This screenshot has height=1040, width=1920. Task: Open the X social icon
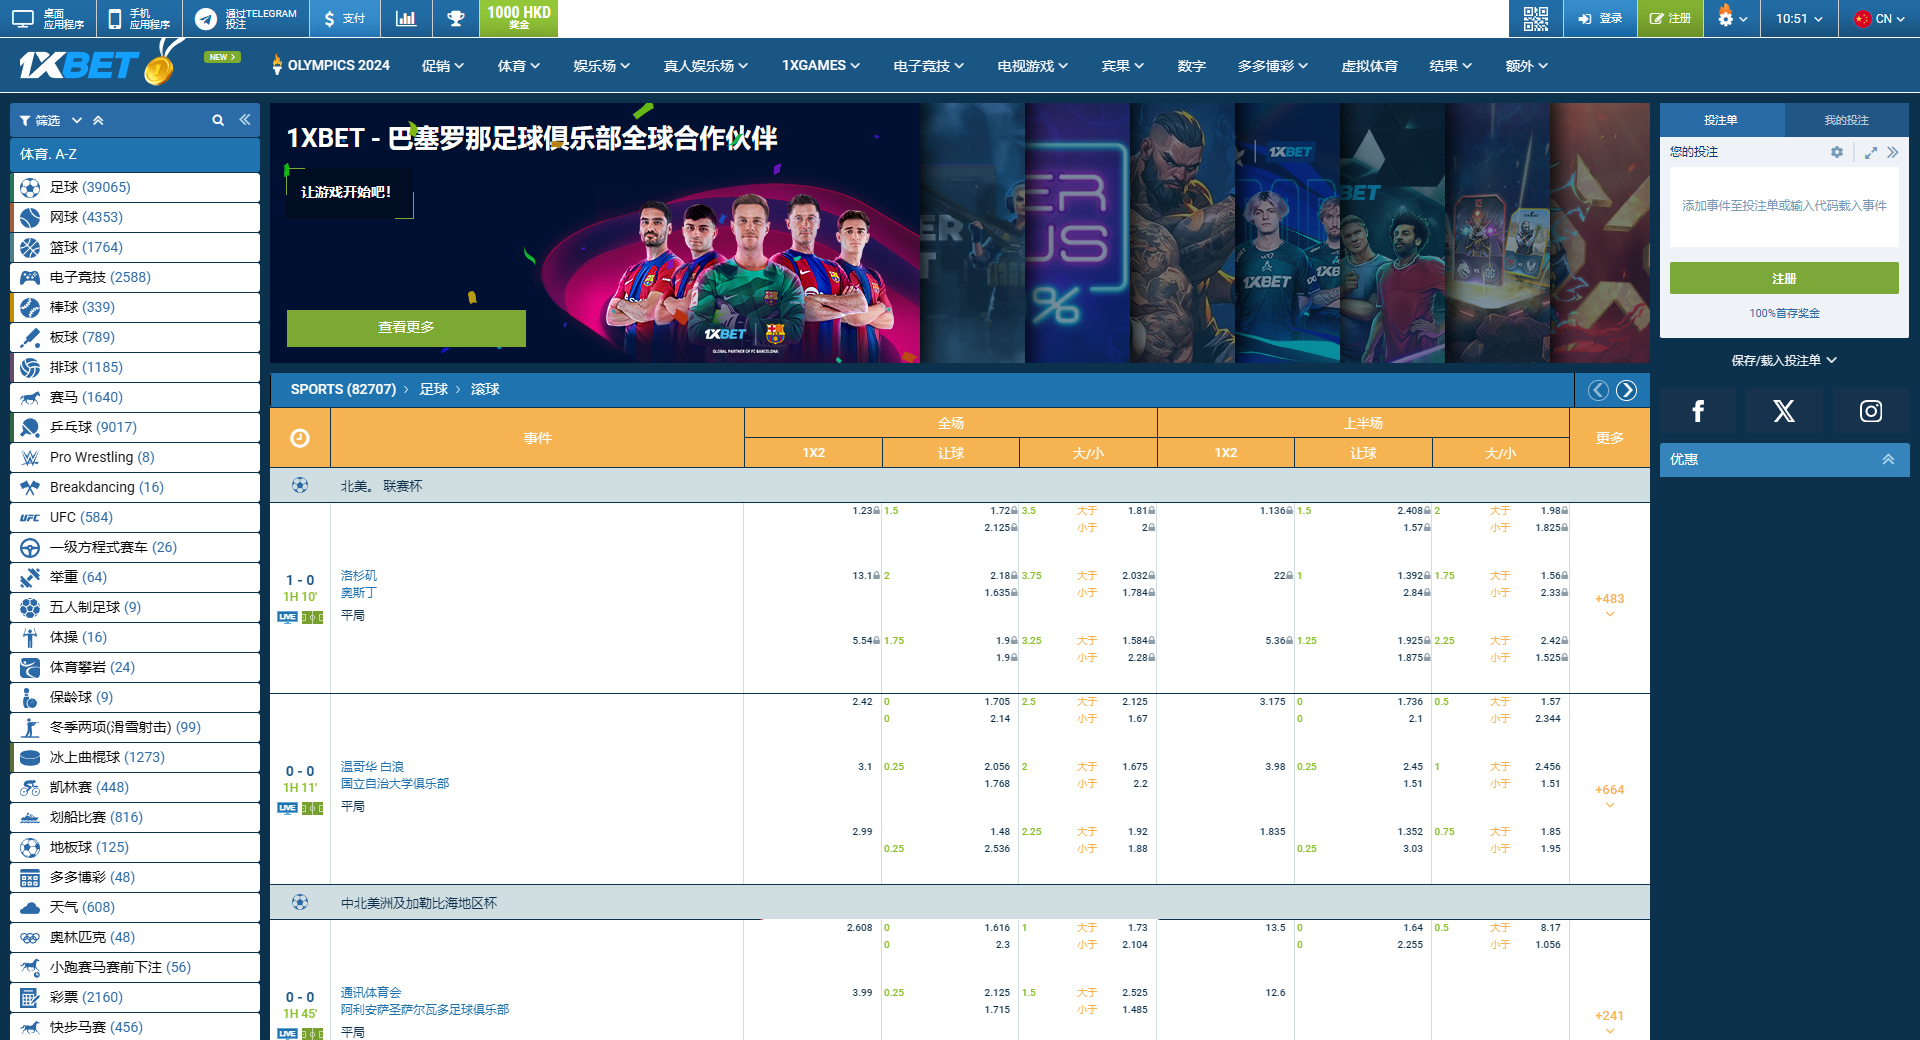point(1784,411)
